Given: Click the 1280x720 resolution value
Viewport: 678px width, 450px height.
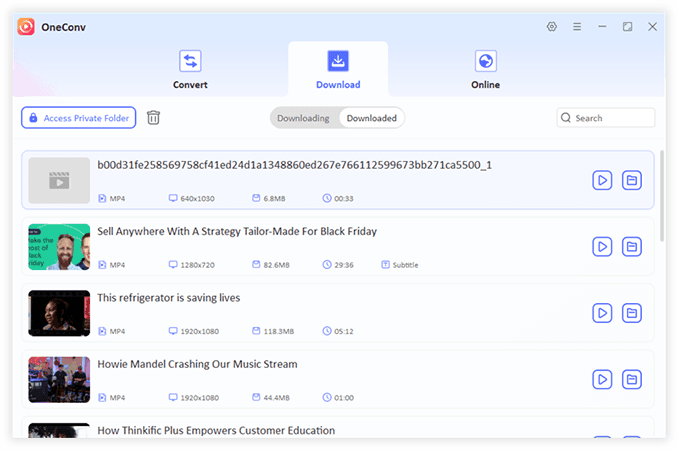Looking at the screenshot, I should (x=197, y=265).
